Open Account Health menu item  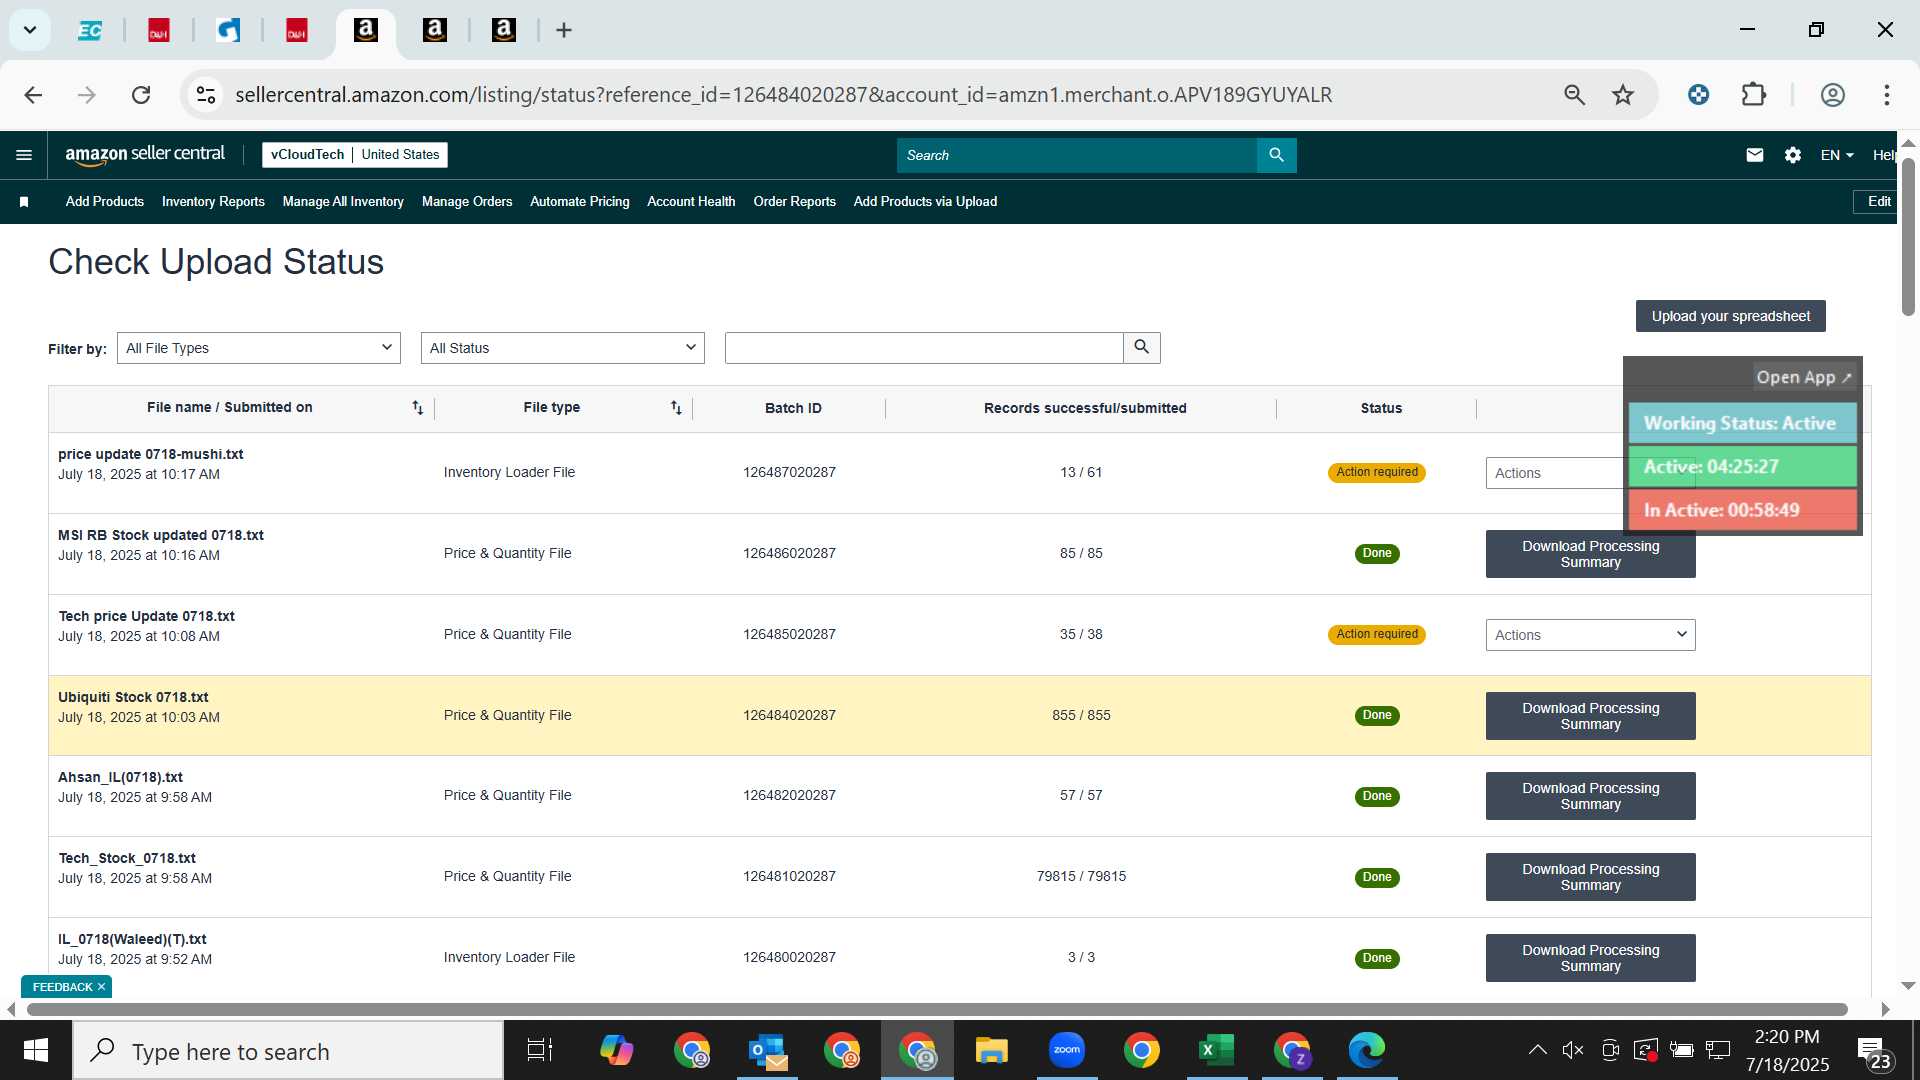tap(691, 202)
